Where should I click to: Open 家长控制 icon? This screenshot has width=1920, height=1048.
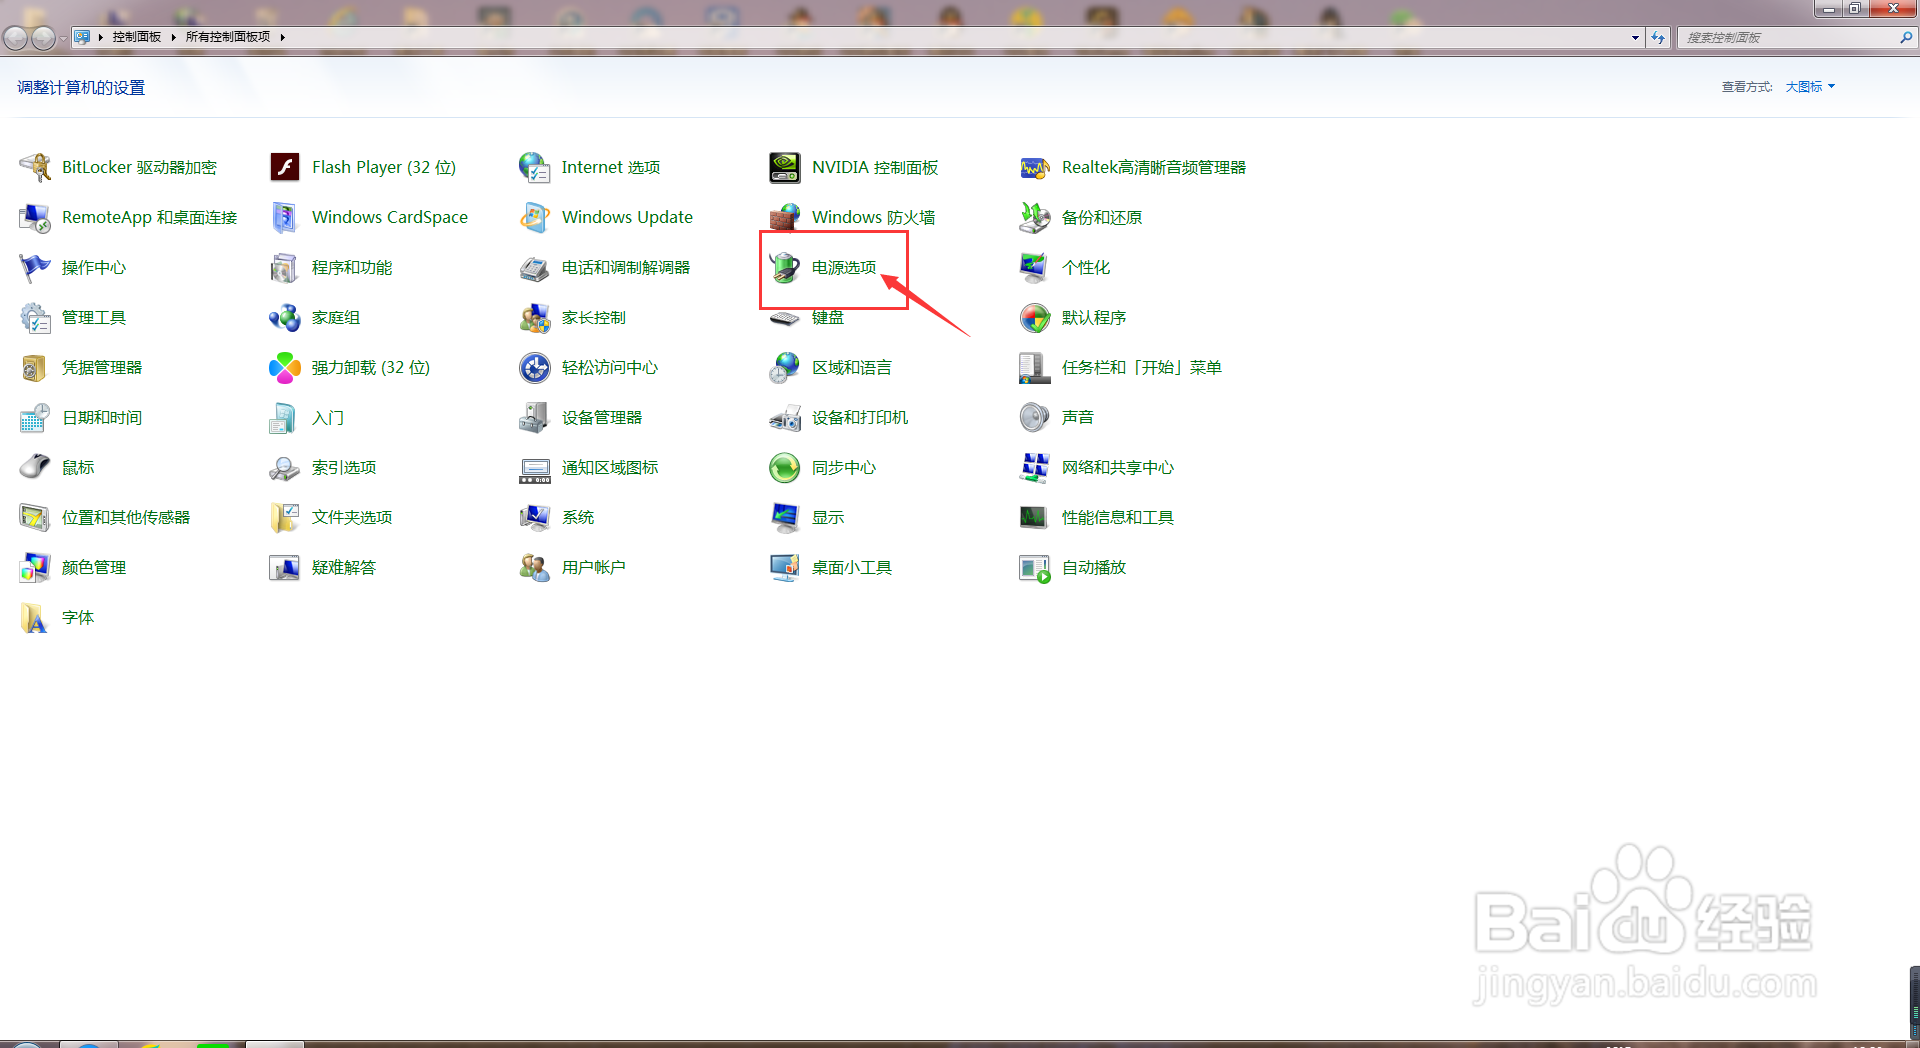[x=535, y=317]
